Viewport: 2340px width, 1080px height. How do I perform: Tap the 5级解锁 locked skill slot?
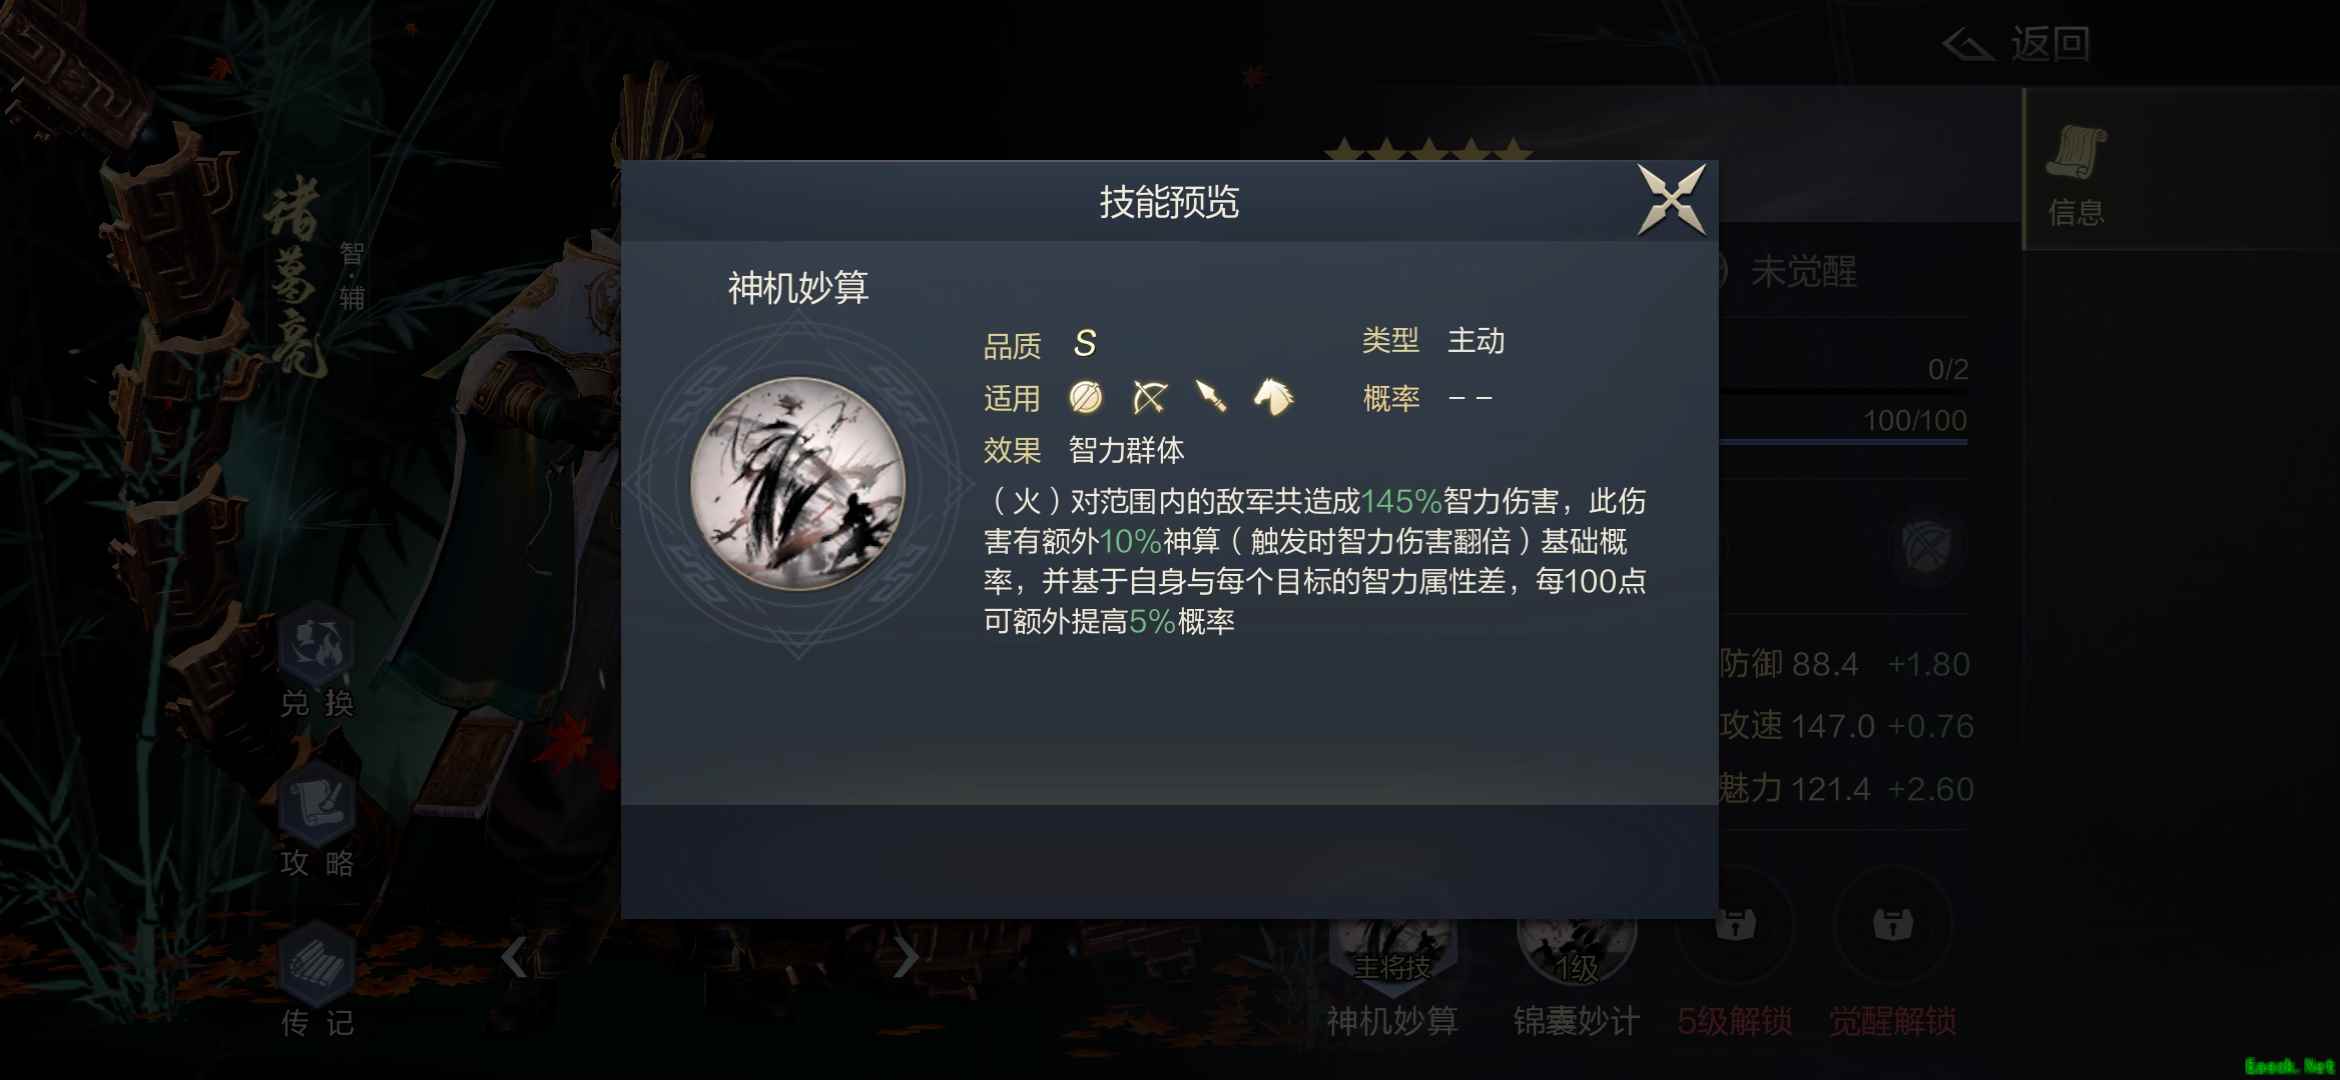coord(1735,960)
